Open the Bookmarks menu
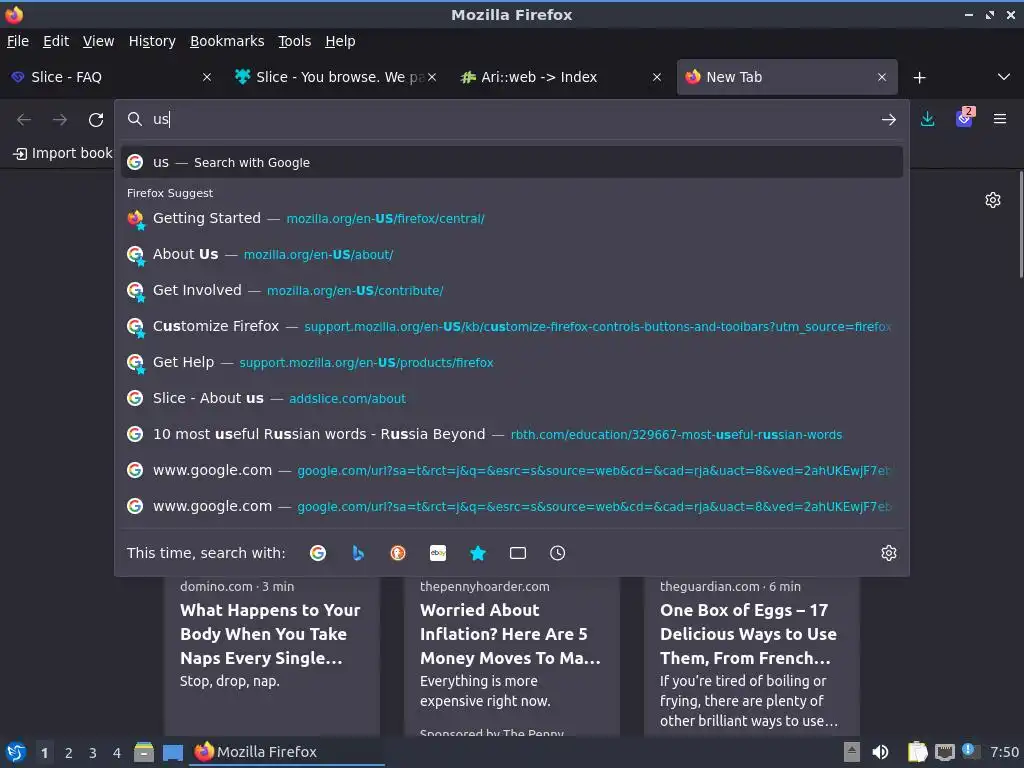 [x=227, y=41]
